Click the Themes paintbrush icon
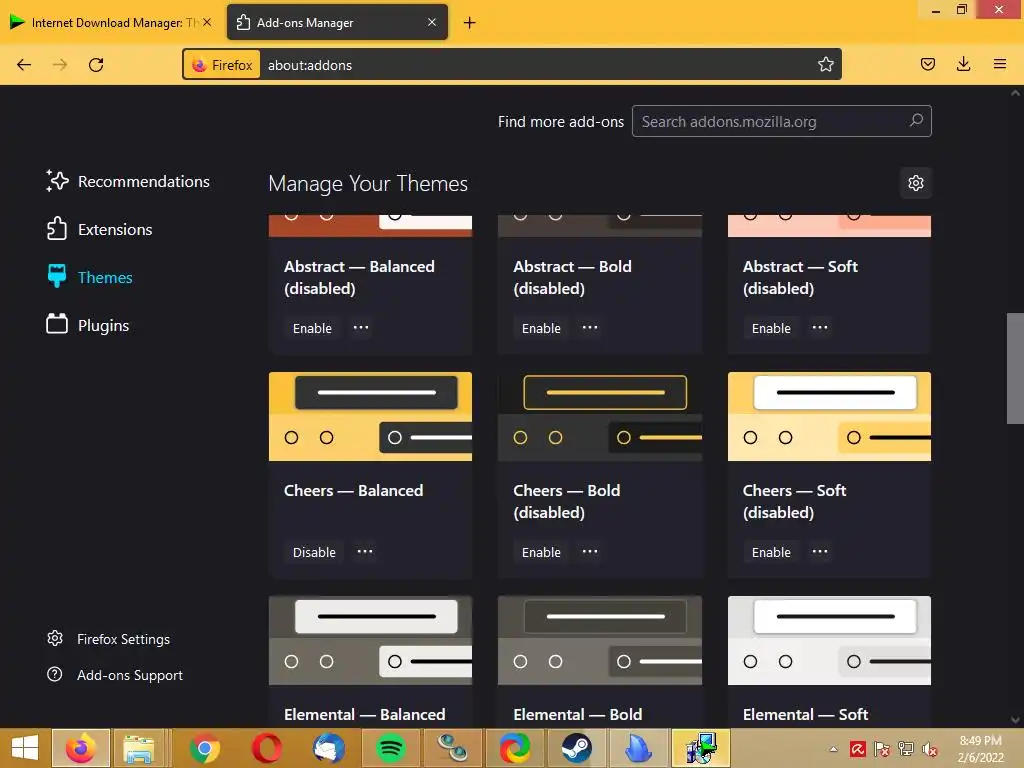The height and width of the screenshot is (768, 1024). (57, 276)
